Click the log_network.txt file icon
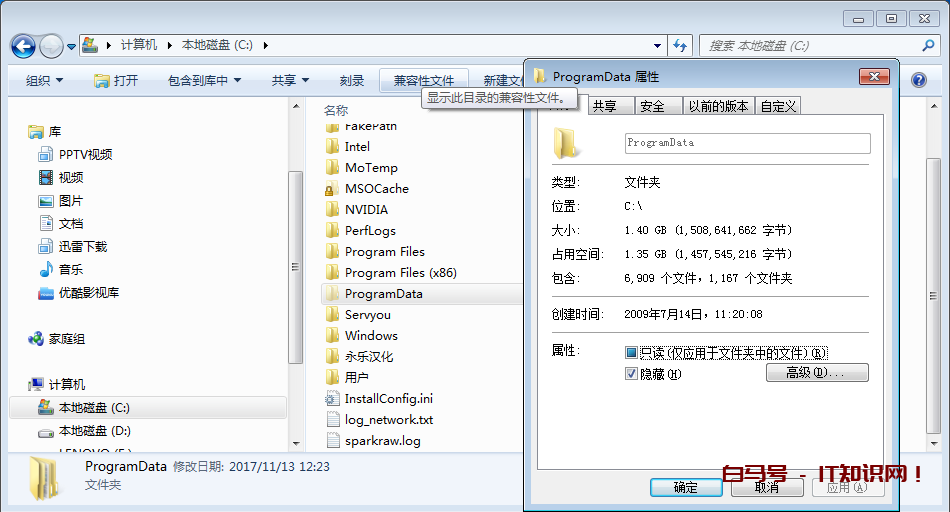Image resolution: width=950 pixels, height=512 pixels. (333, 419)
